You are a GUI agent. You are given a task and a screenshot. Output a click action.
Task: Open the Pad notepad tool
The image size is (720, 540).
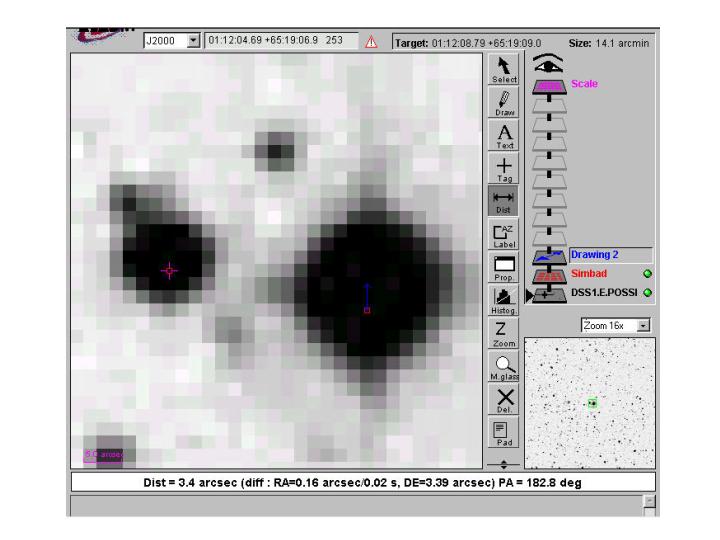(505, 432)
